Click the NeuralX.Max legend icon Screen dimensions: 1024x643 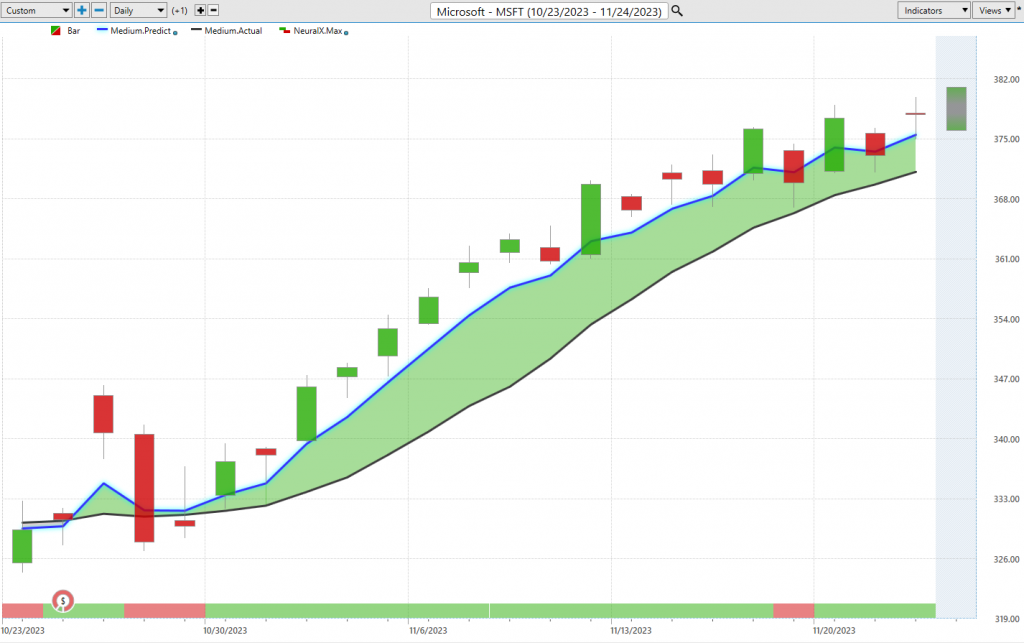point(284,30)
